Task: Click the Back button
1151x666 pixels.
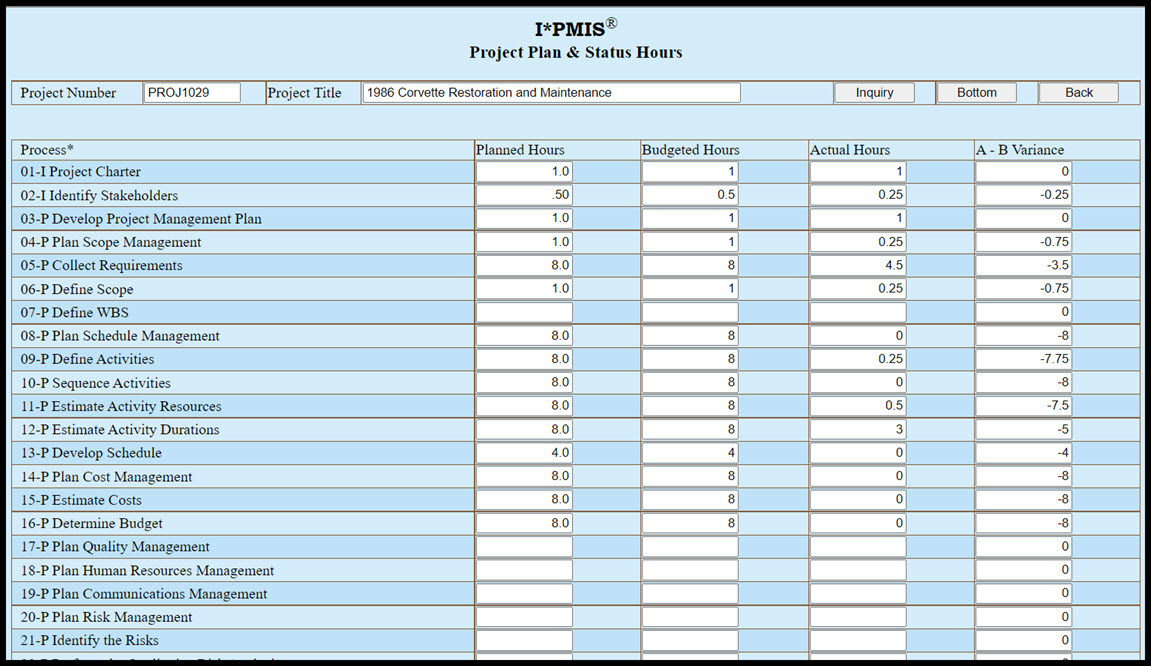Action: [1078, 92]
